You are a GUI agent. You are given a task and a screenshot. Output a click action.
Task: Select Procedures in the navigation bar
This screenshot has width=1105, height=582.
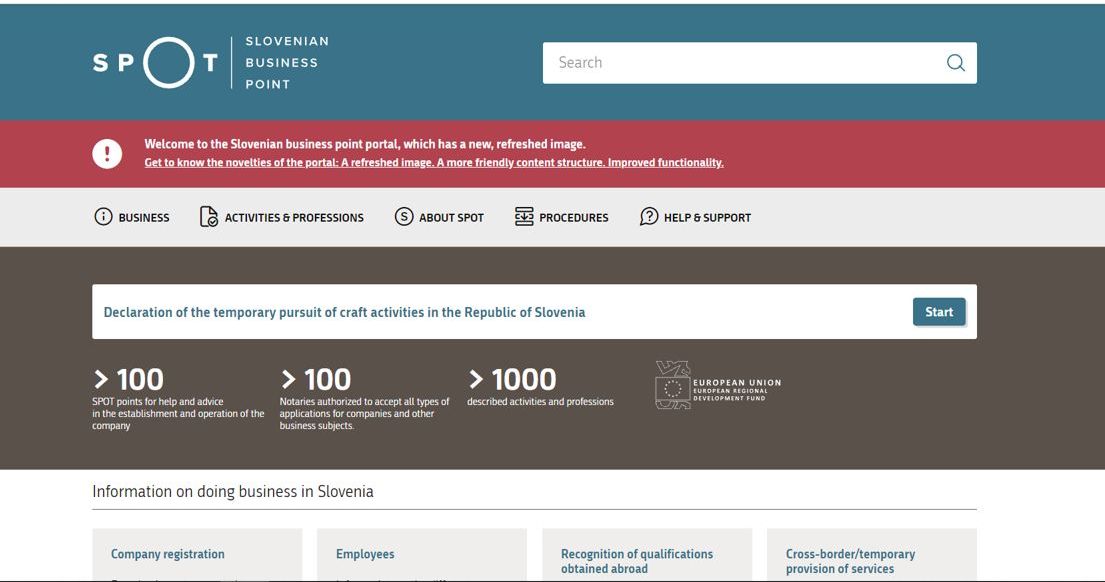tap(574, 218)
